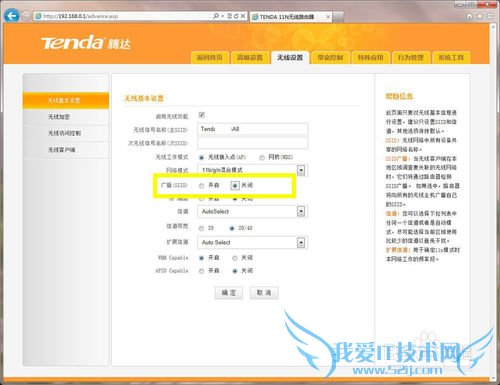Open the browser tools gear icon
Screen dimensions: 500x385
[490, 16]
